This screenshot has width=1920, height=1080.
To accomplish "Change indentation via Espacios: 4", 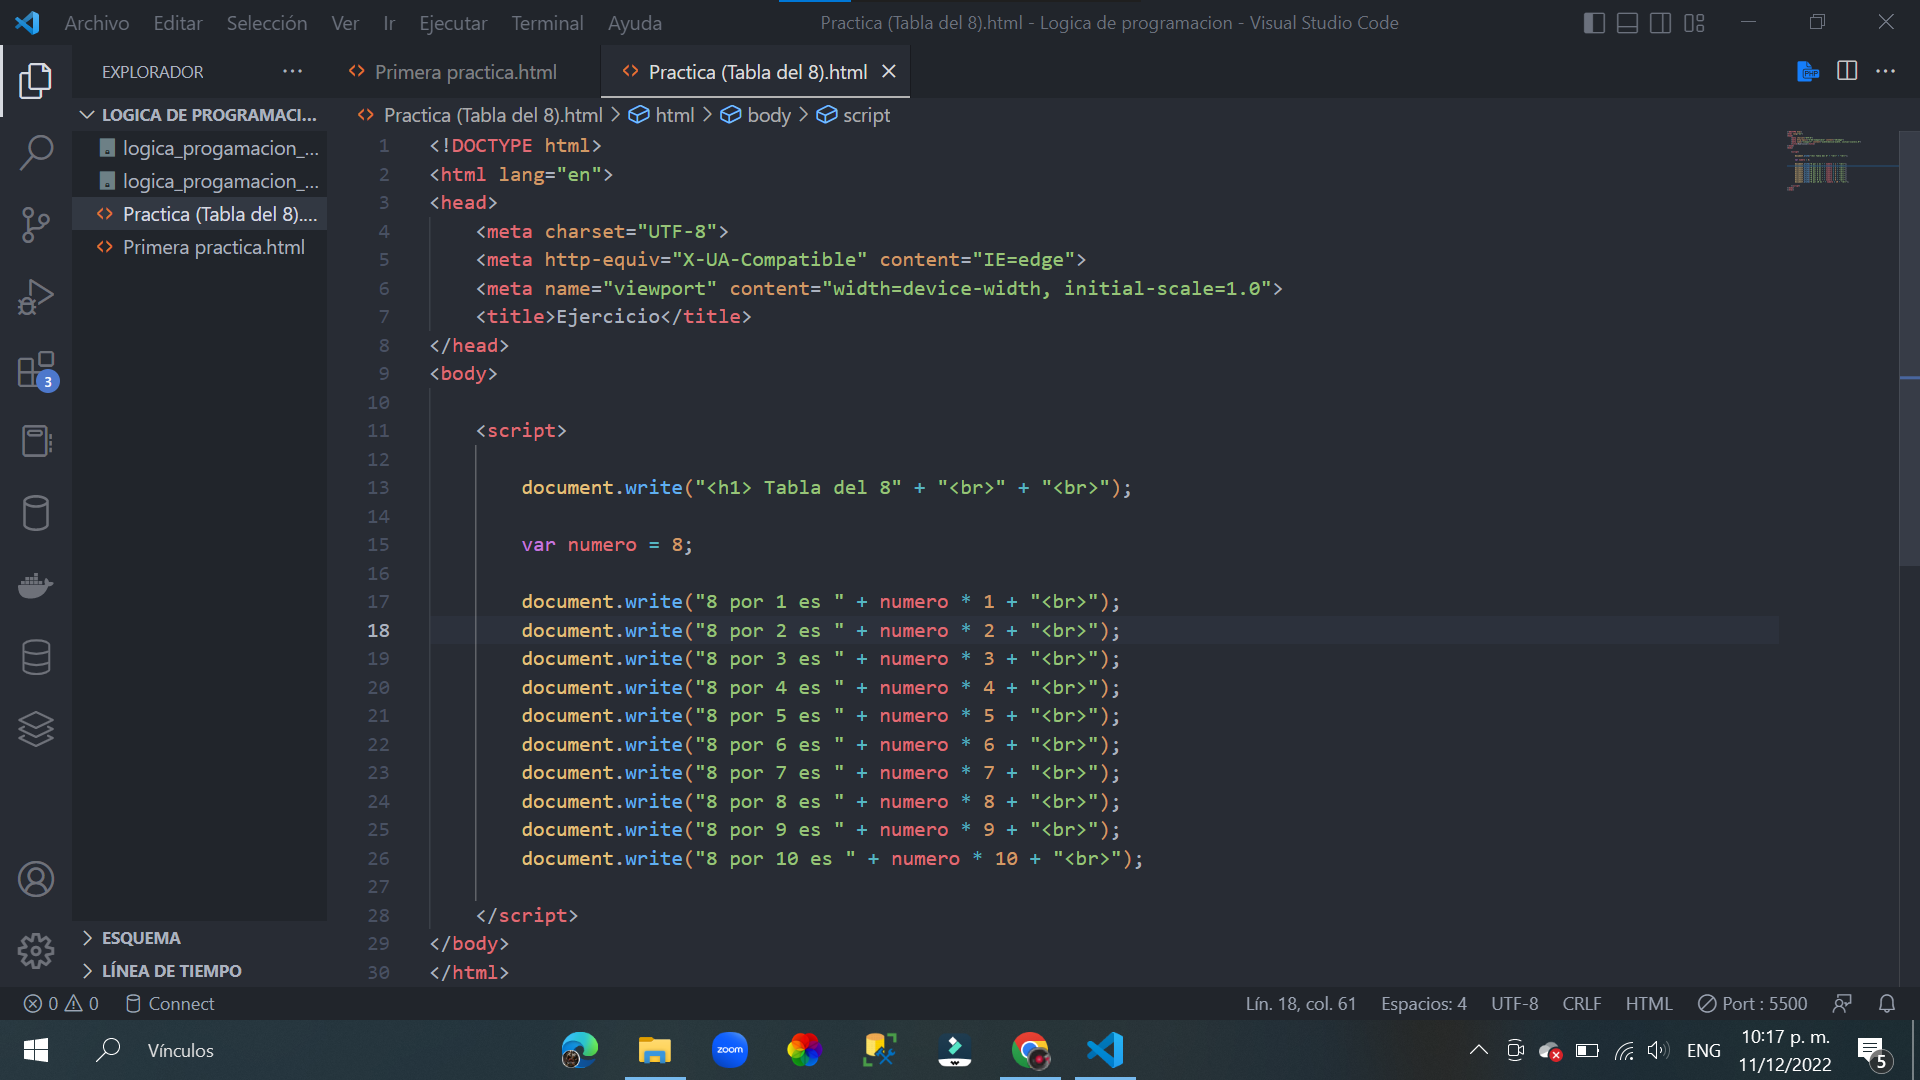I will (x=1424, y=1003).
